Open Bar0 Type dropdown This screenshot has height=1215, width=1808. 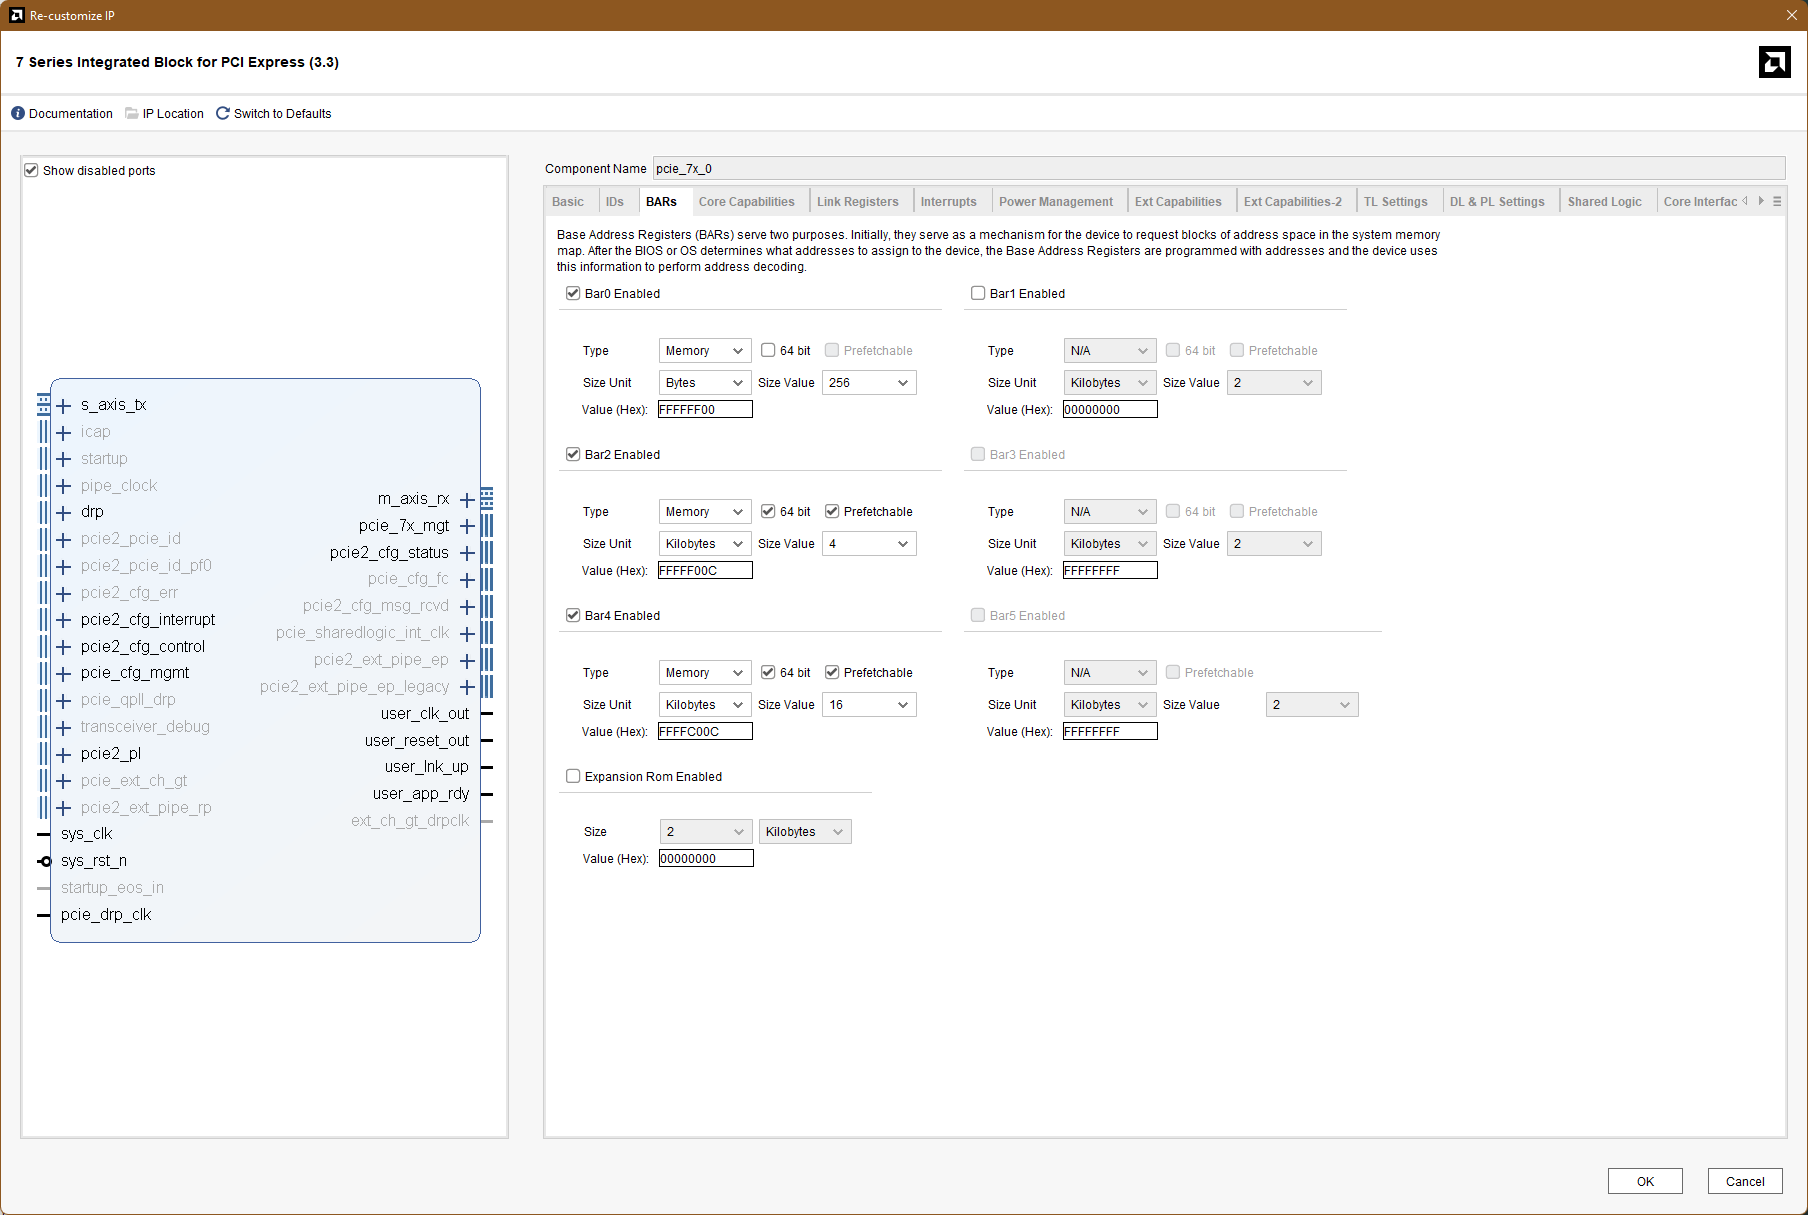click(705, 351)
